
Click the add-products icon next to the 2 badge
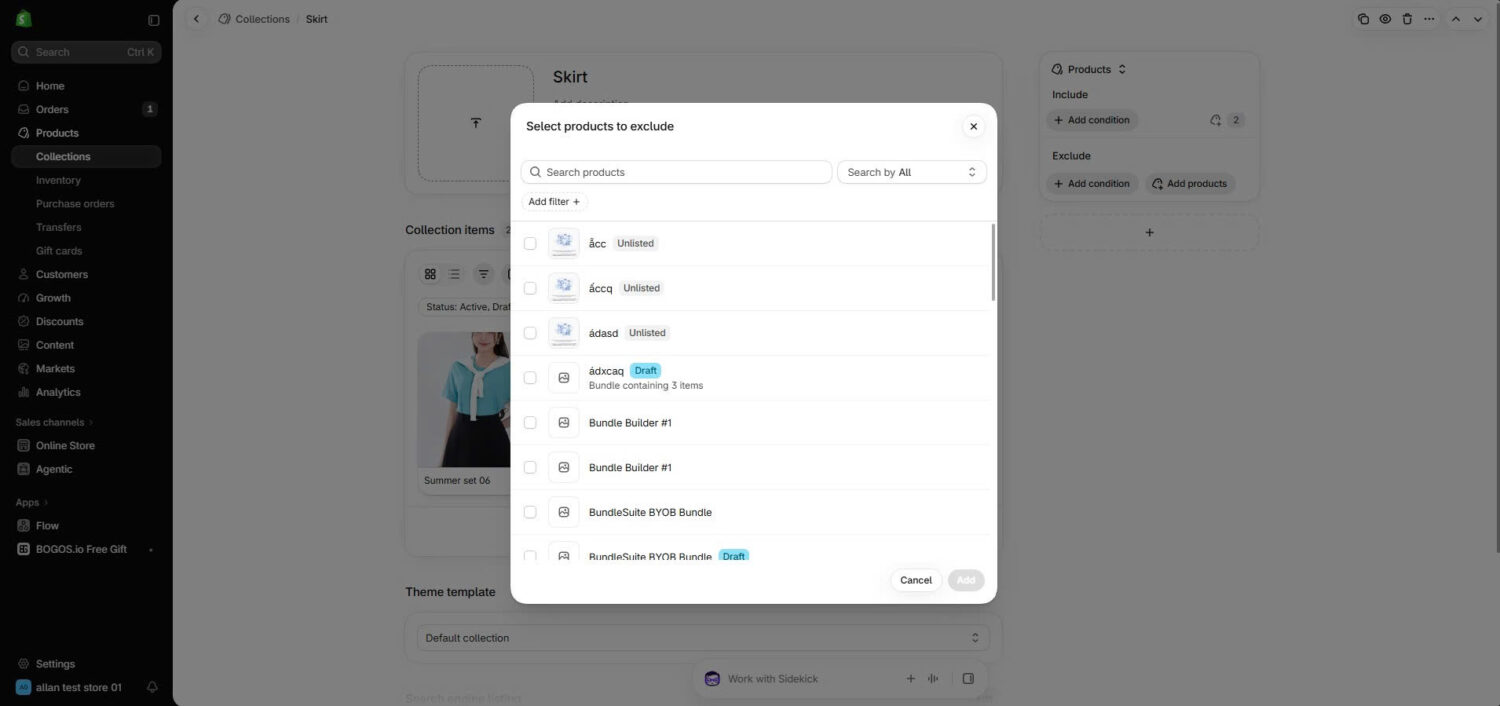(1215, 120)
